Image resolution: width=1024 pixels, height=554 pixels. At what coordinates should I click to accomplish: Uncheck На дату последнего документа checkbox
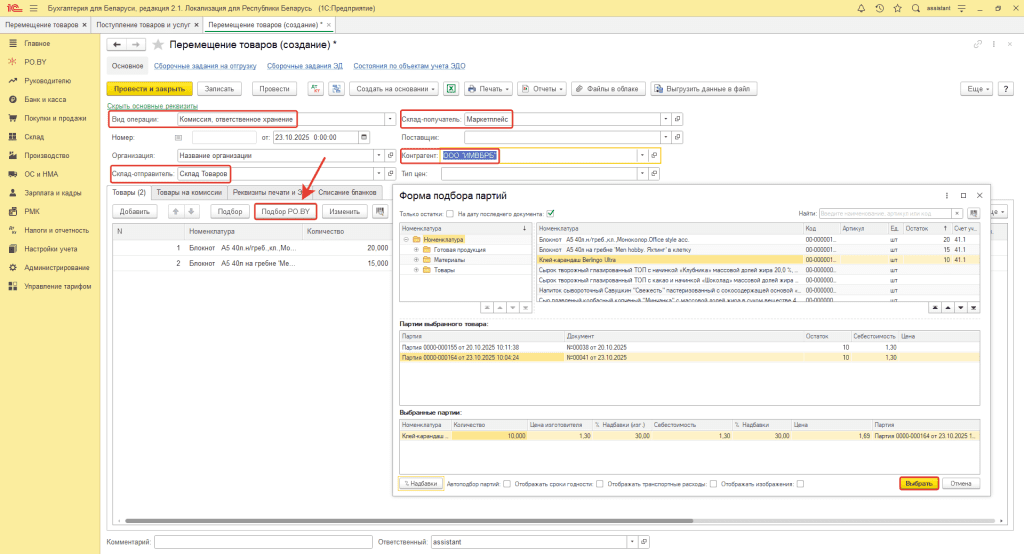coord(551,213)
